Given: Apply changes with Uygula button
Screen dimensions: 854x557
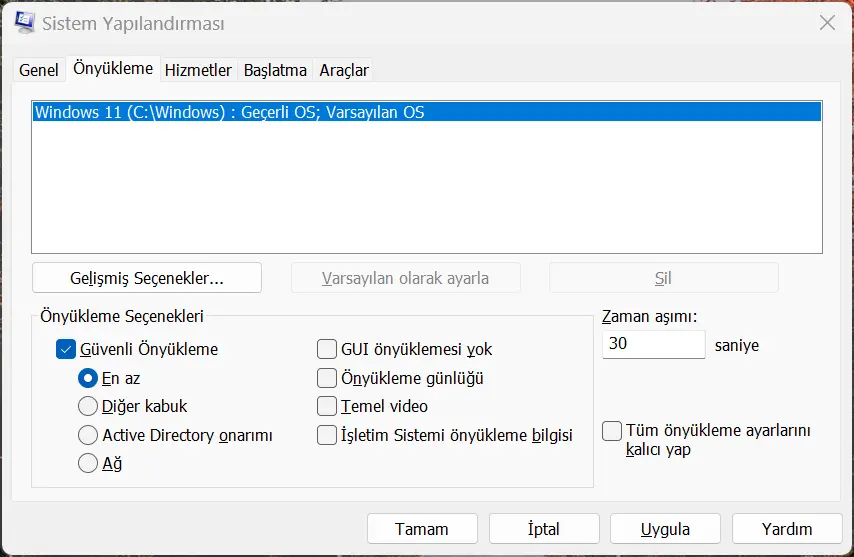Looking at the screenshot, I should 666,529.
